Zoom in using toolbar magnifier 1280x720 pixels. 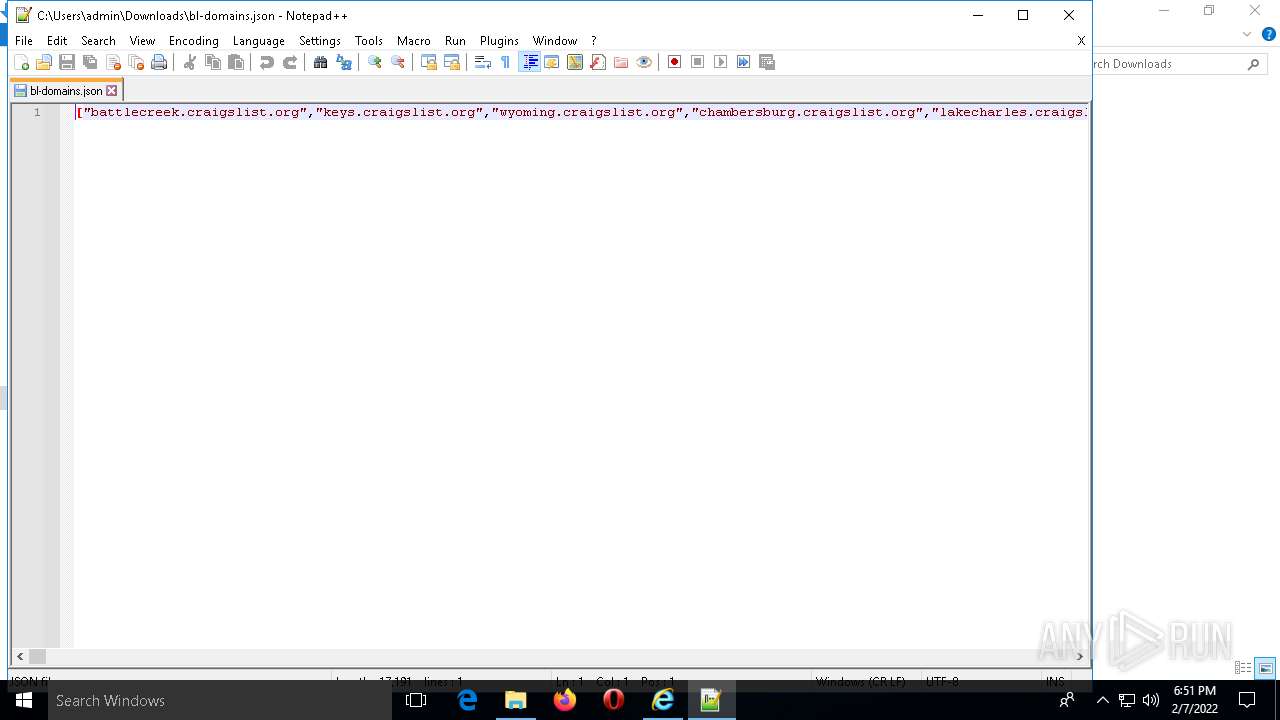pos(375,62)
